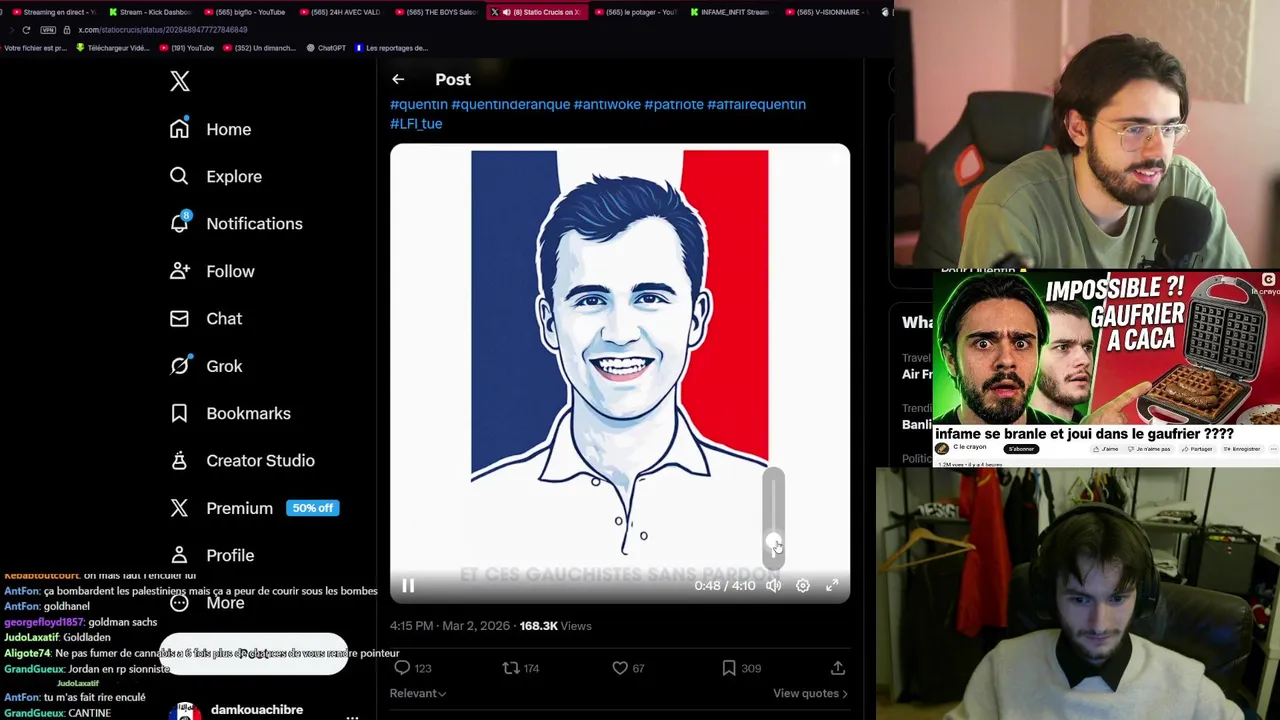The width and height of the screenshot is (1280, 720).
Task: Open the Follow page in sidebar
Action: 212,271
